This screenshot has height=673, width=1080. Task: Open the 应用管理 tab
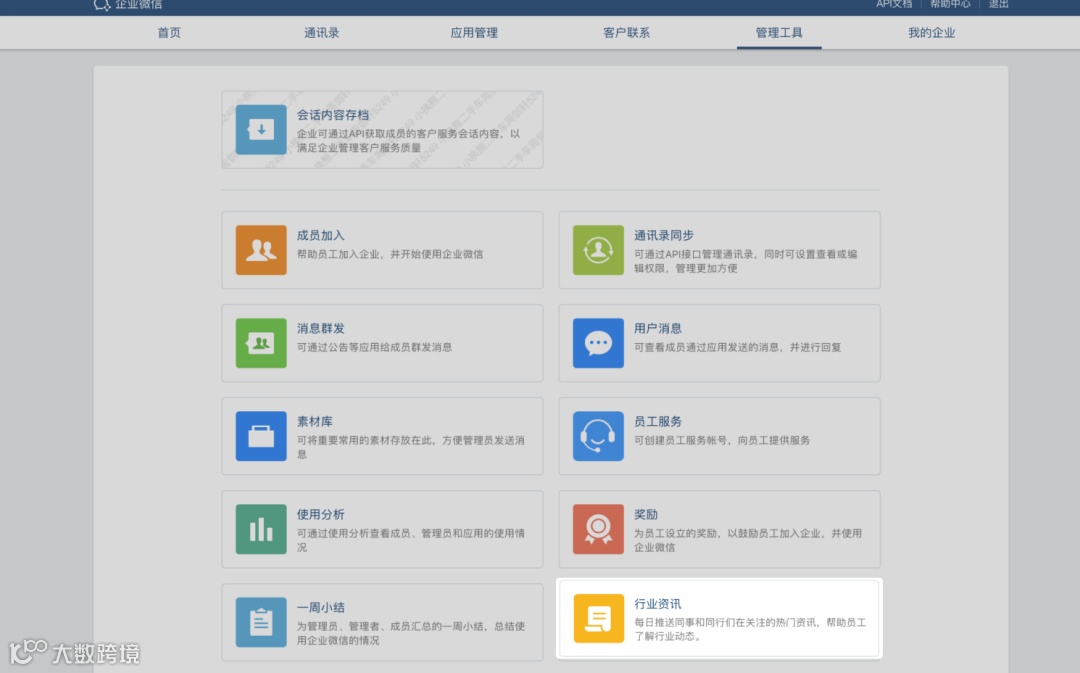[x=474, y=32]
